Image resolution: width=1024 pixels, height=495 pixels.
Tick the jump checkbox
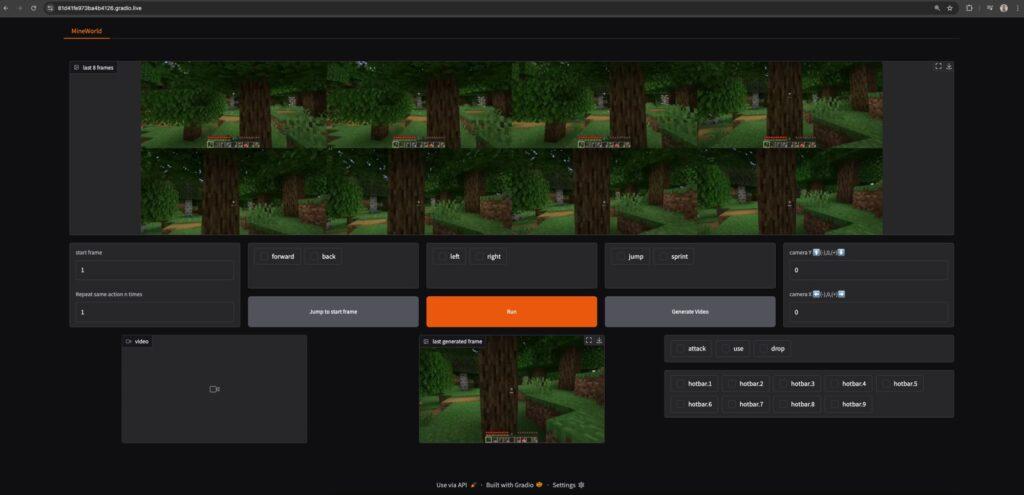point(620,257)
